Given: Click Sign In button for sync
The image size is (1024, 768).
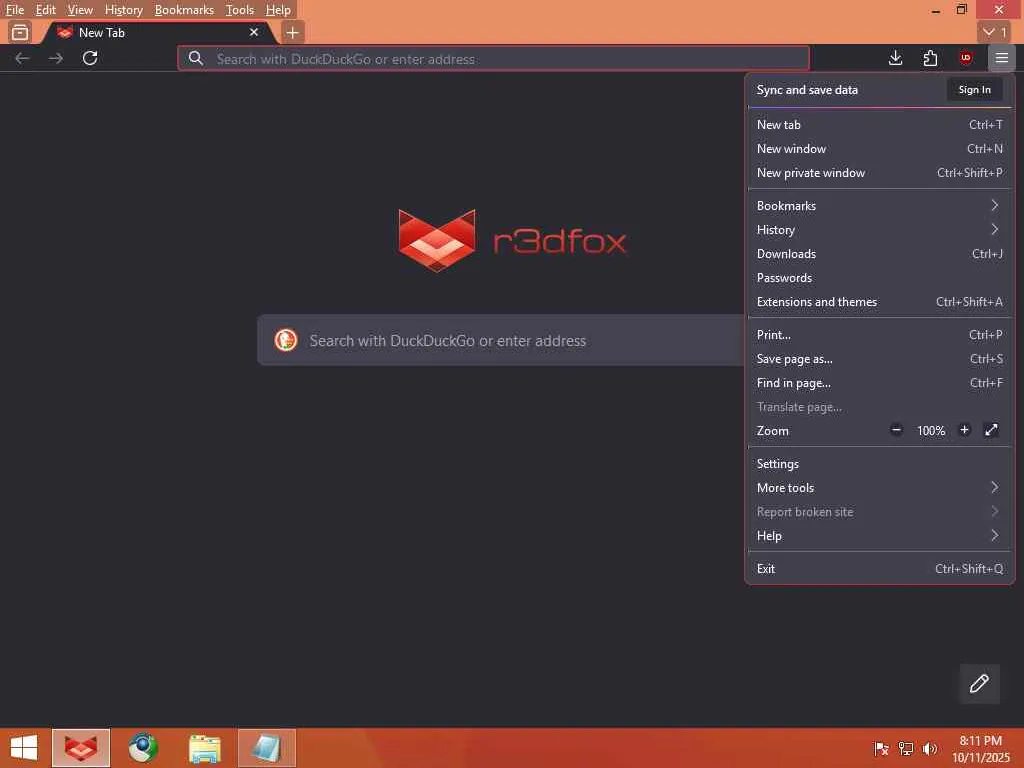Looking at the screenshot, I should (x=974, y=89).
